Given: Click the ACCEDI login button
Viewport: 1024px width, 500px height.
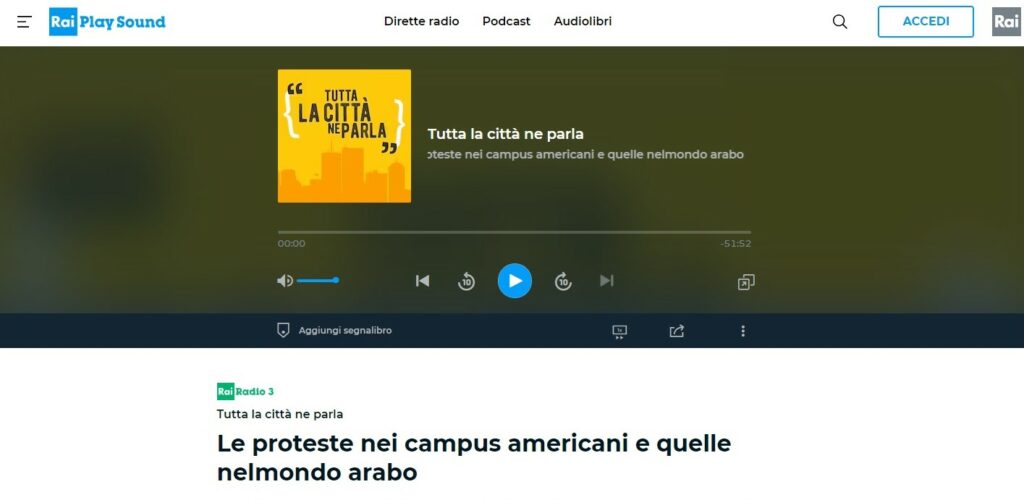Looking at the screenshot, I should pyautogui.click(x=925, y=22).
